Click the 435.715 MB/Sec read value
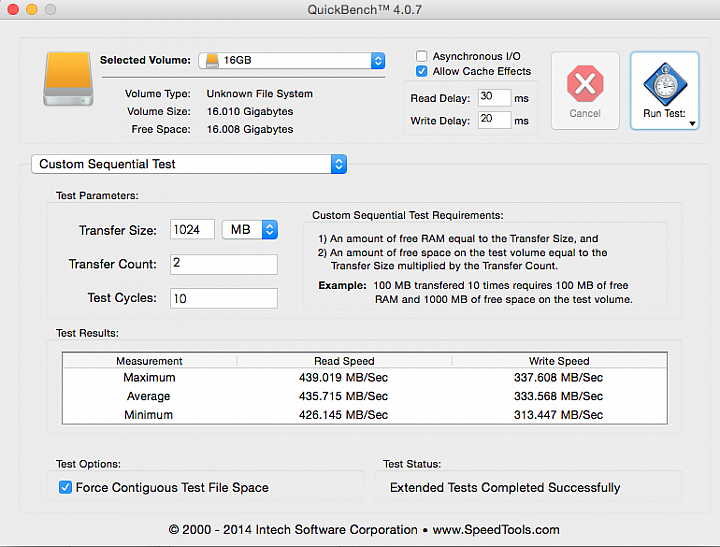This screenshot has width=720, height=547. click(343, 396)
